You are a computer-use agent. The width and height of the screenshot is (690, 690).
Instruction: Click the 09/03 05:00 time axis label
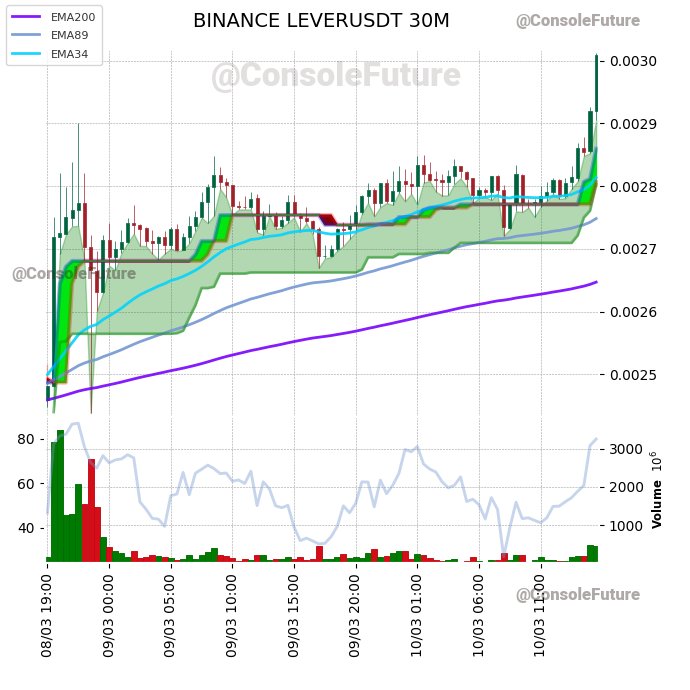pyautogui.click(x=170, y=616)
